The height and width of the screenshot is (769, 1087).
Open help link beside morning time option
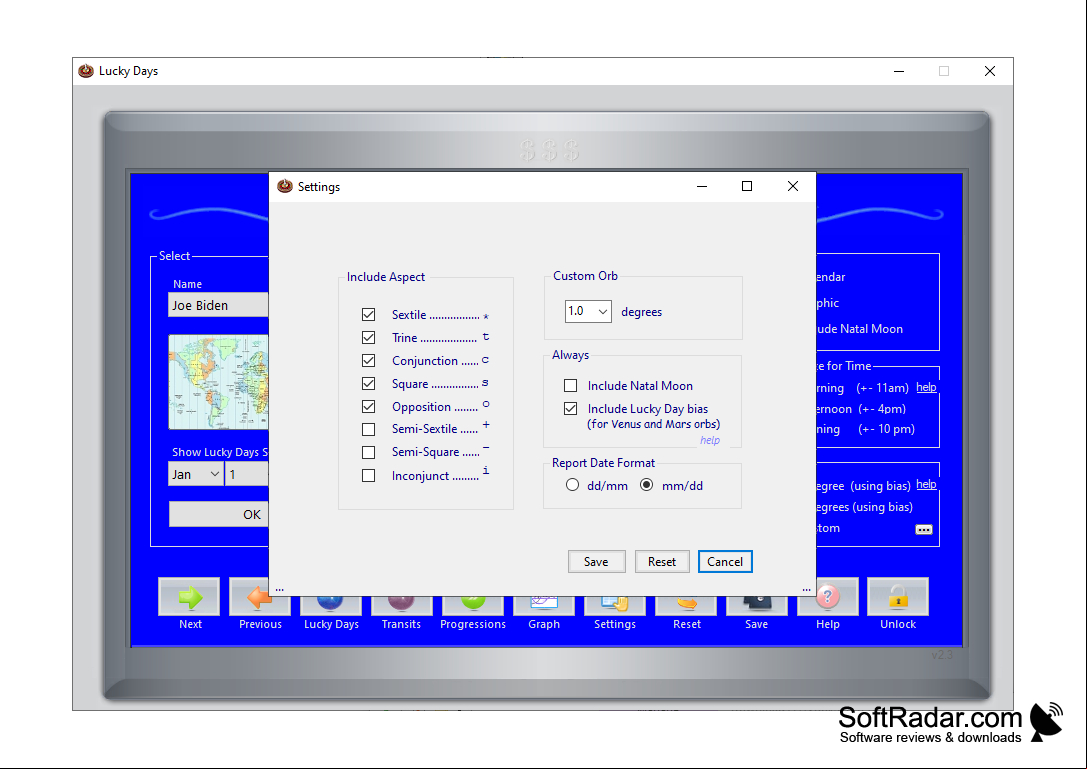[926, 387]
